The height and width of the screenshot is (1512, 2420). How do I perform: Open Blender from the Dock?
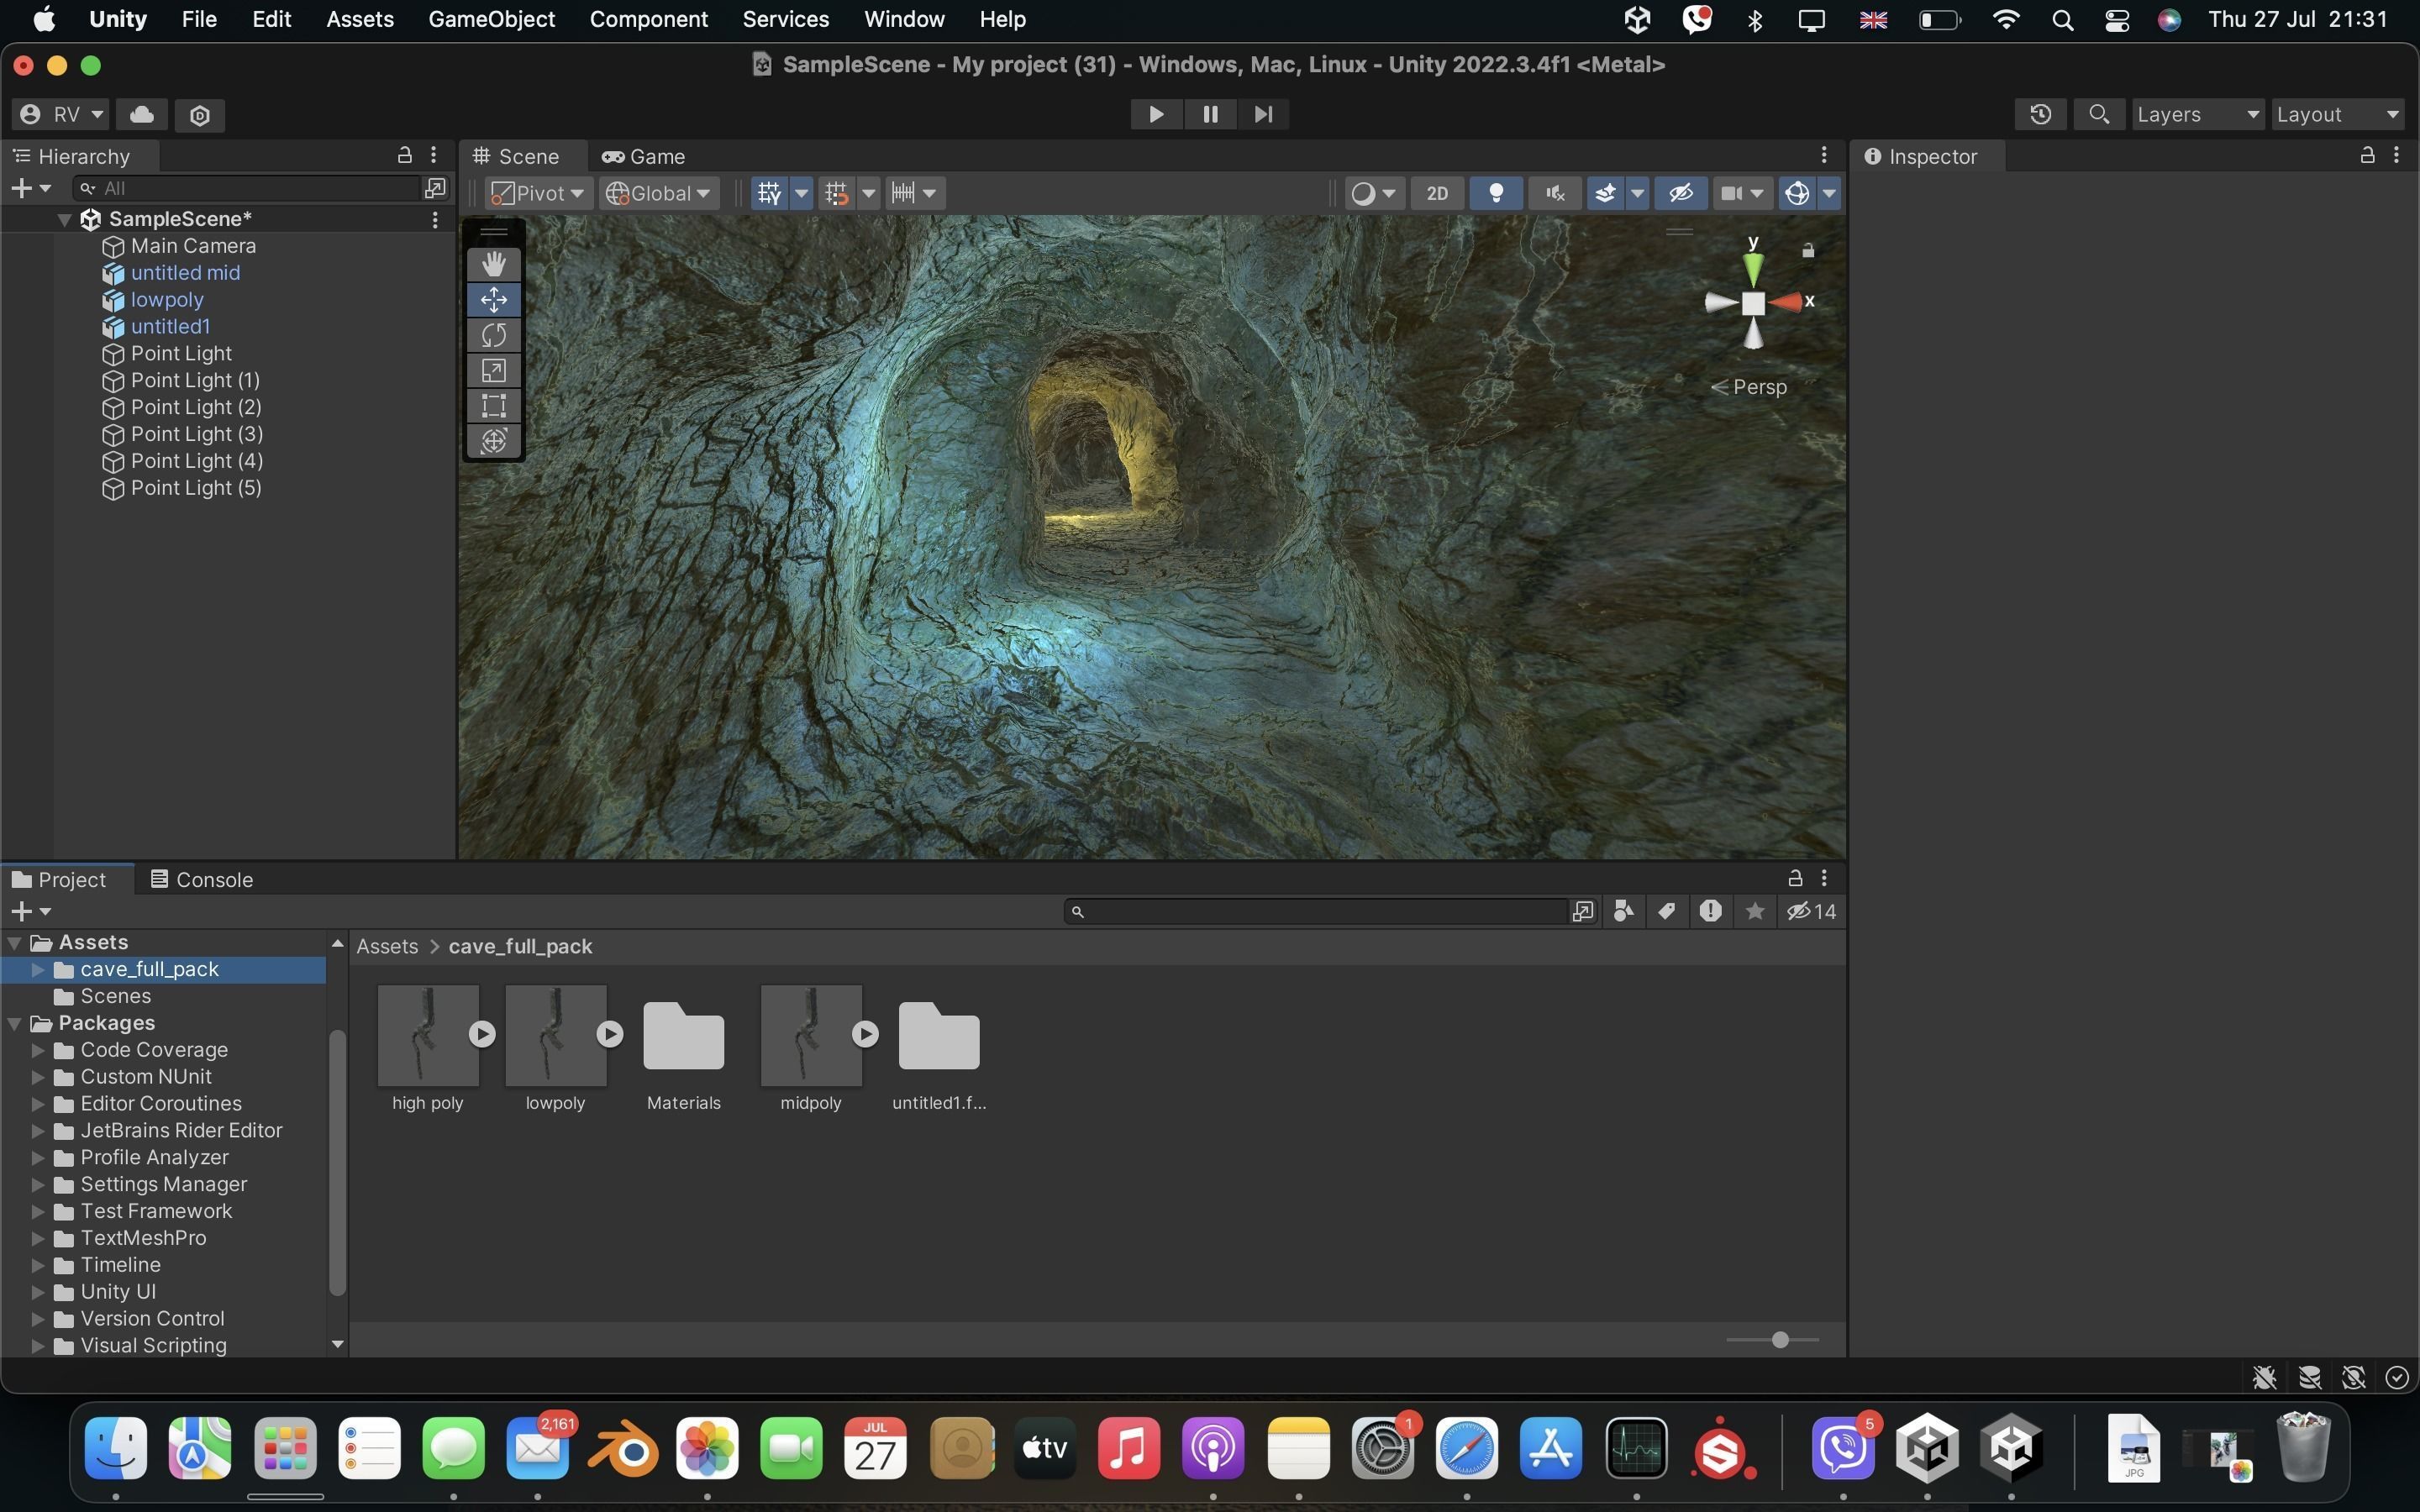pyautogui.click(x=622, y=1449)
